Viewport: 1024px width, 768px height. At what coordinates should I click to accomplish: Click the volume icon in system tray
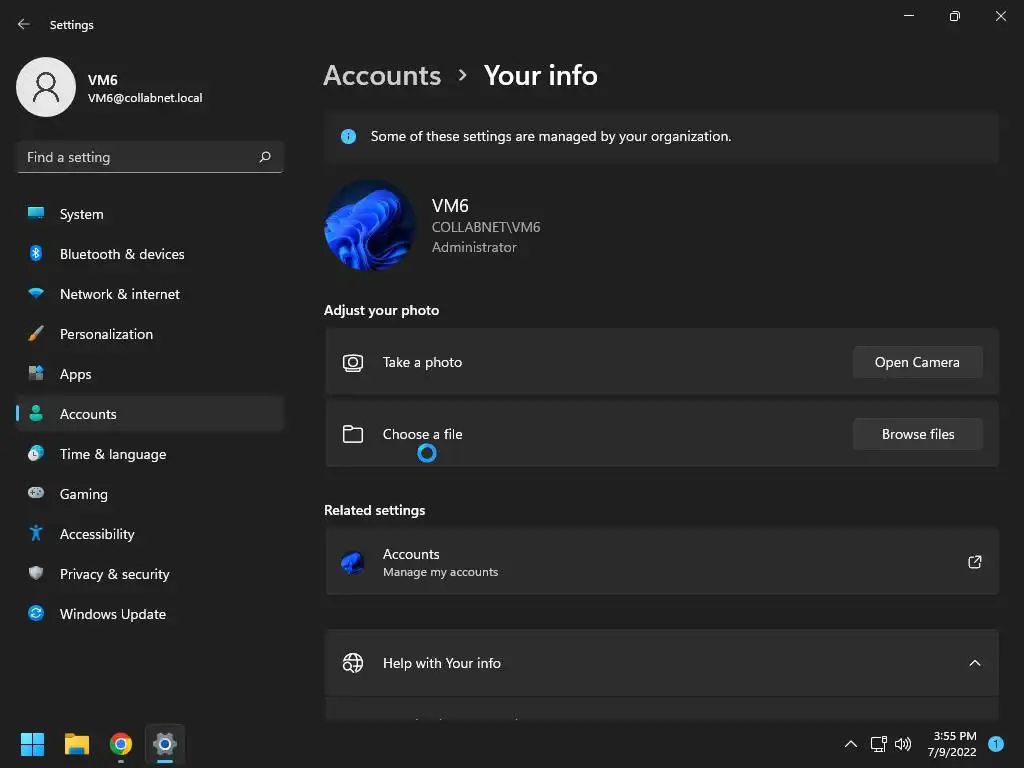(903, 744)
